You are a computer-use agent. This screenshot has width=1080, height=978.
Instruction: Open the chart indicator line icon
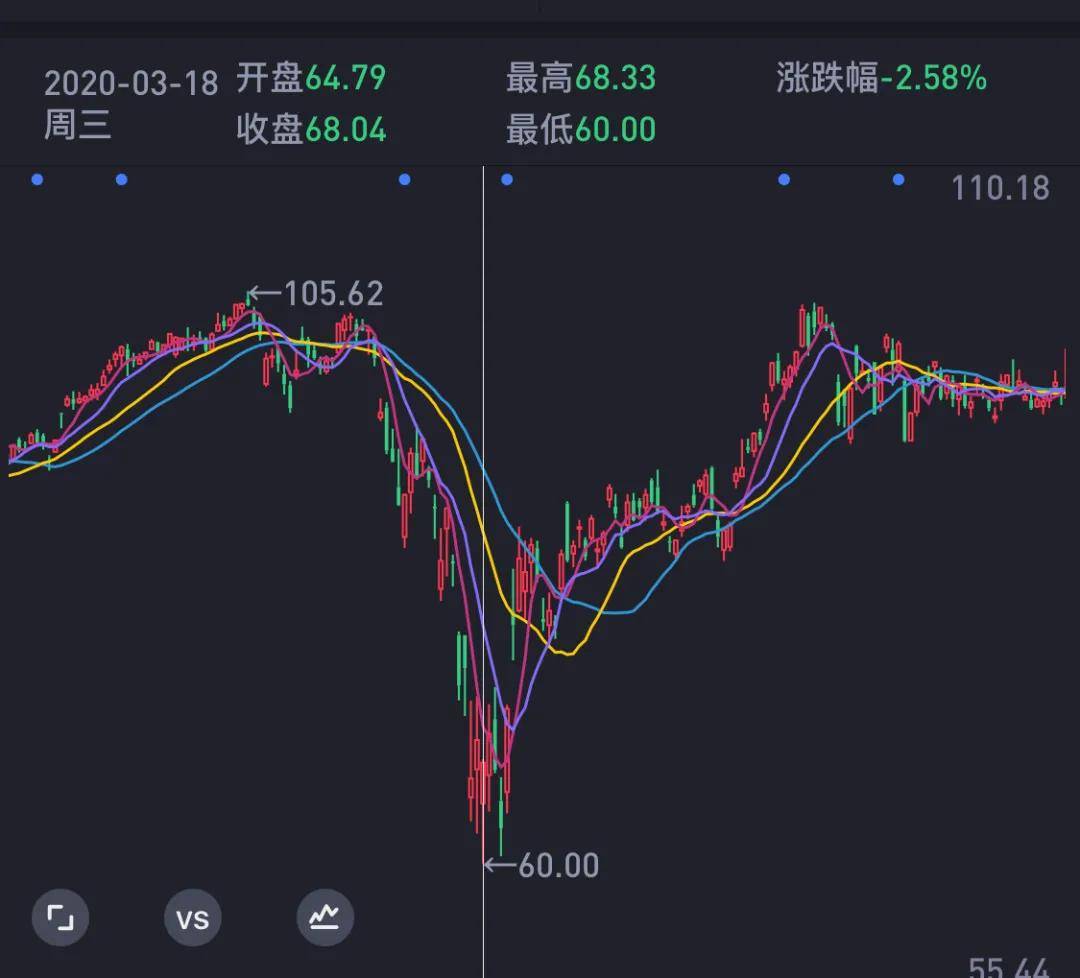click(x=325, y=917)
